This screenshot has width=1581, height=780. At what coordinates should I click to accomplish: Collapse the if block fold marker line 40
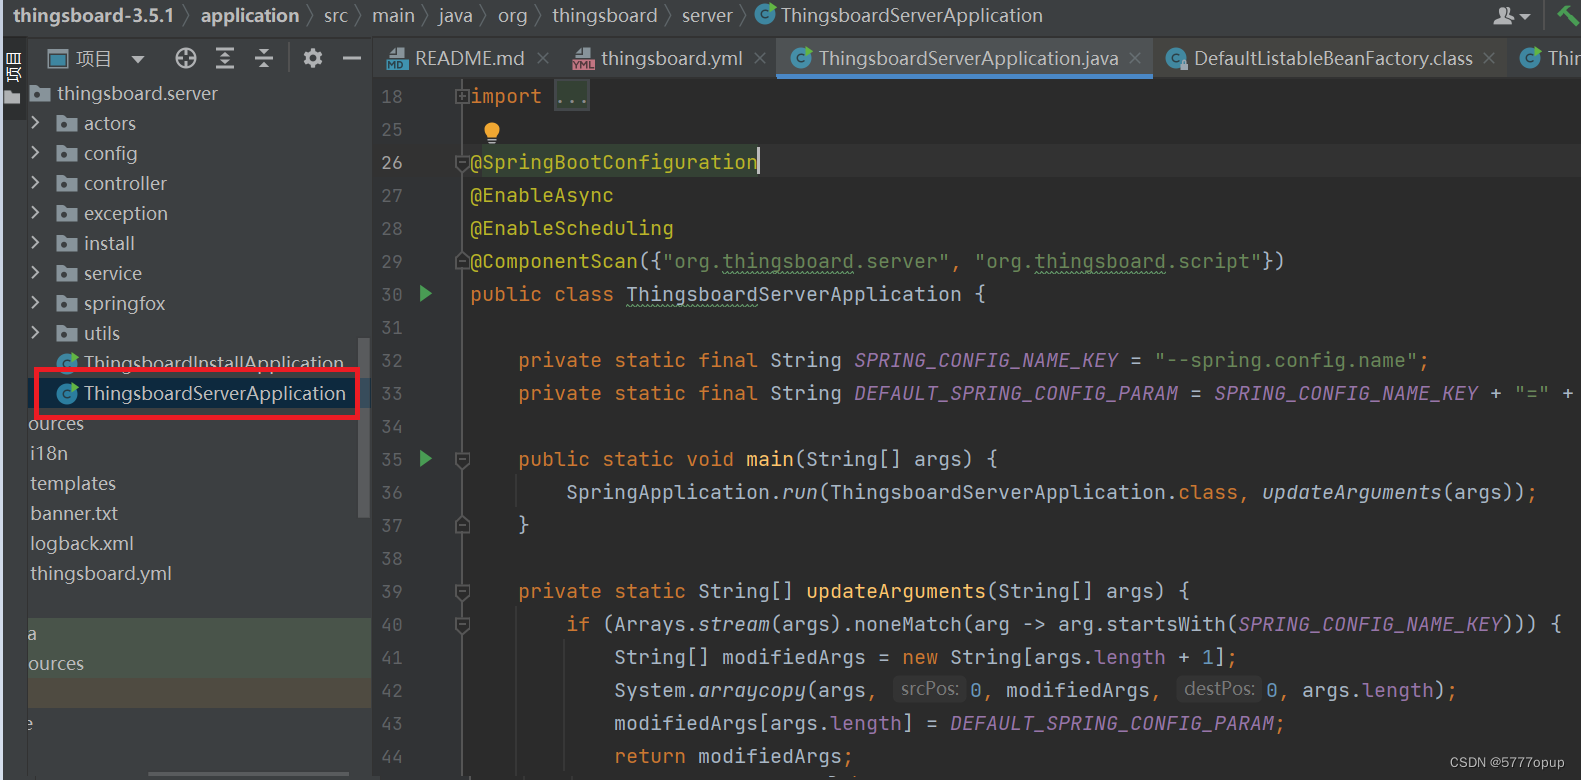click(462, 625)
